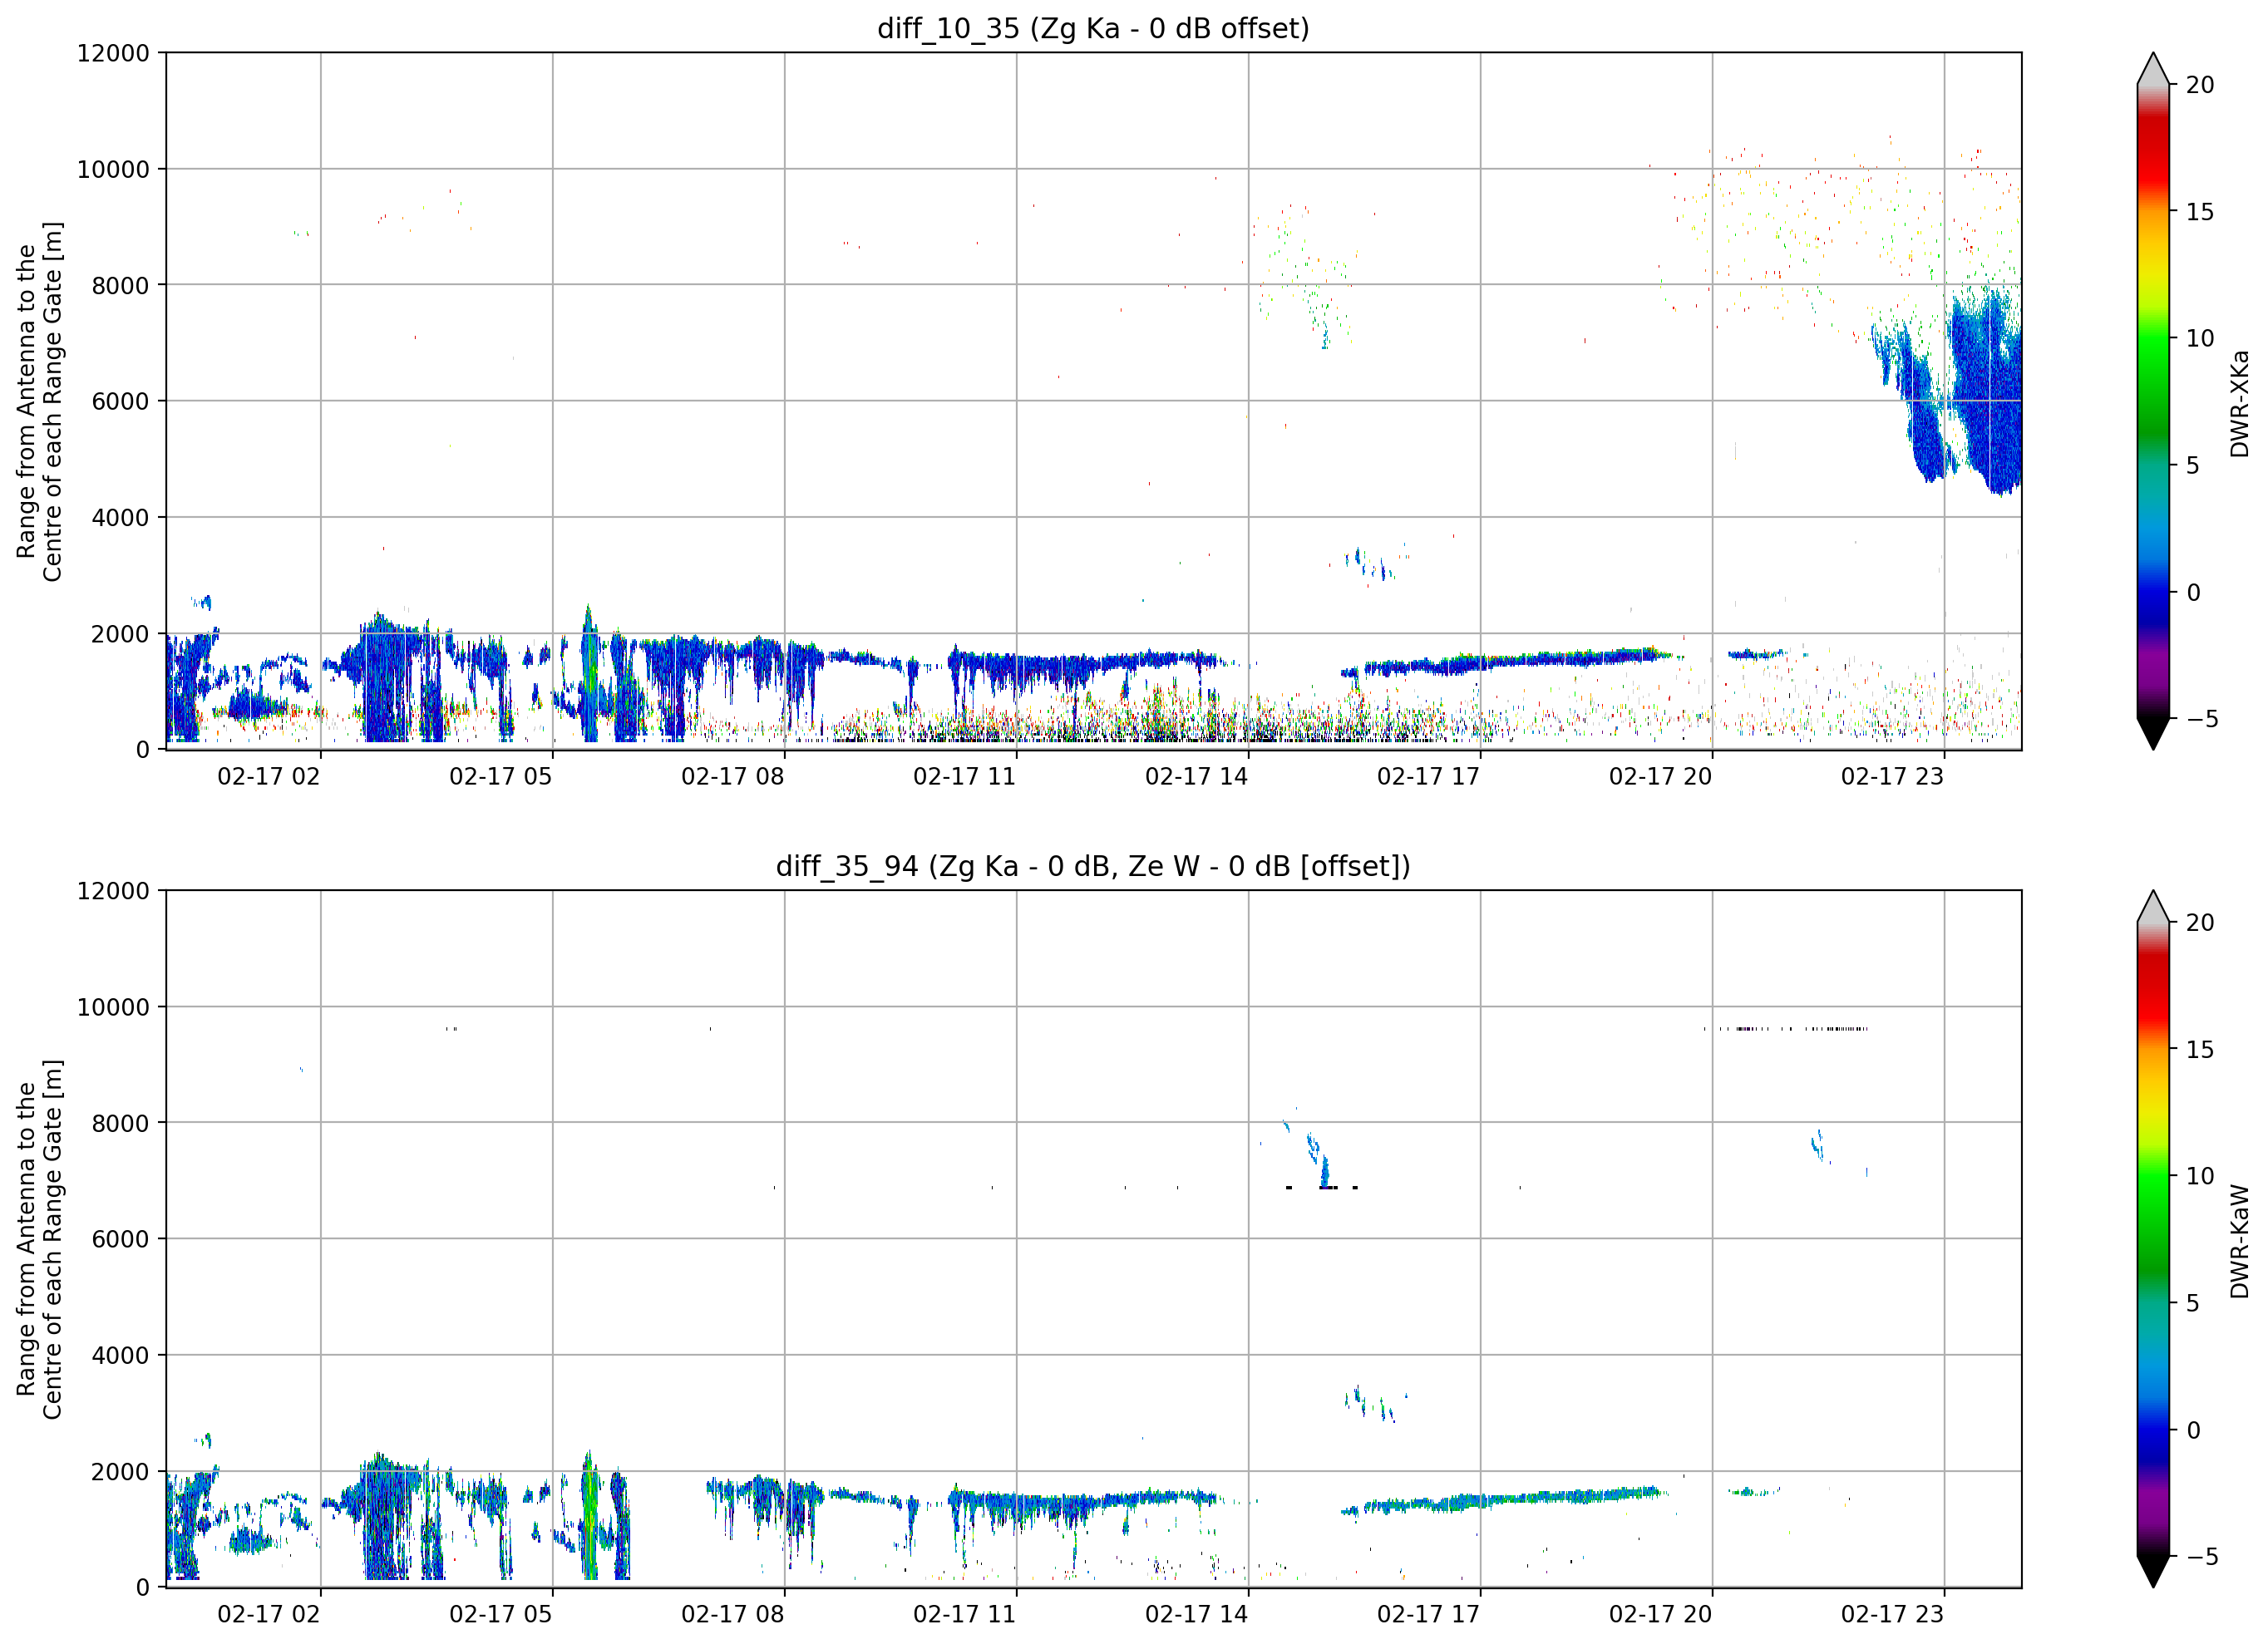Click the 12000 tick on top plot
The image size is (2268, 1644).
coord(113,53)
